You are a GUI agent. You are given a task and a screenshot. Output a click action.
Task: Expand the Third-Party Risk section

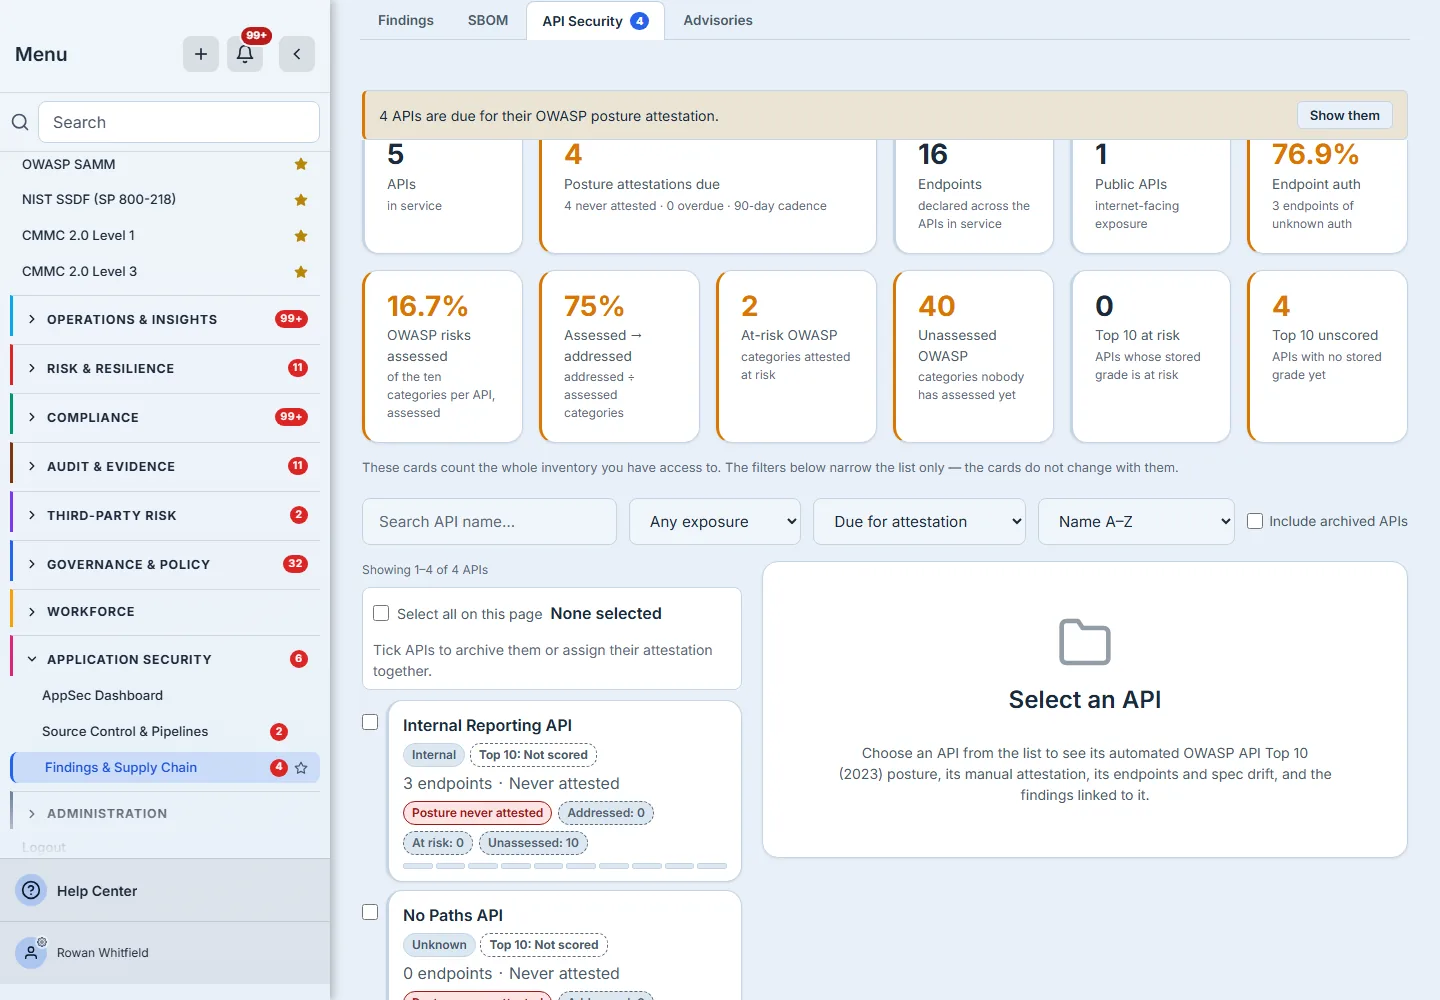tap(165, 516)
